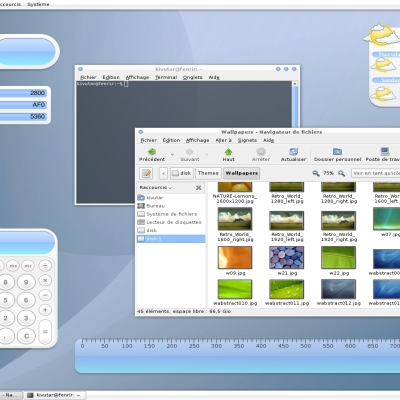
Task: Open Dossier personnel home folder icon
Action: pyautogui.click(x=337, y=152)
